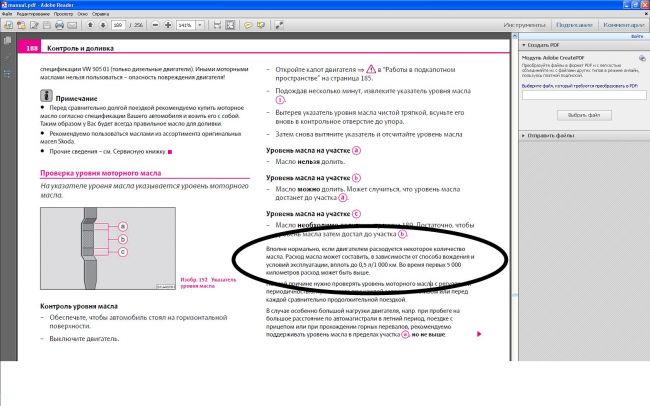Click the Изобр. 192 figure caption

pos(208,283)
